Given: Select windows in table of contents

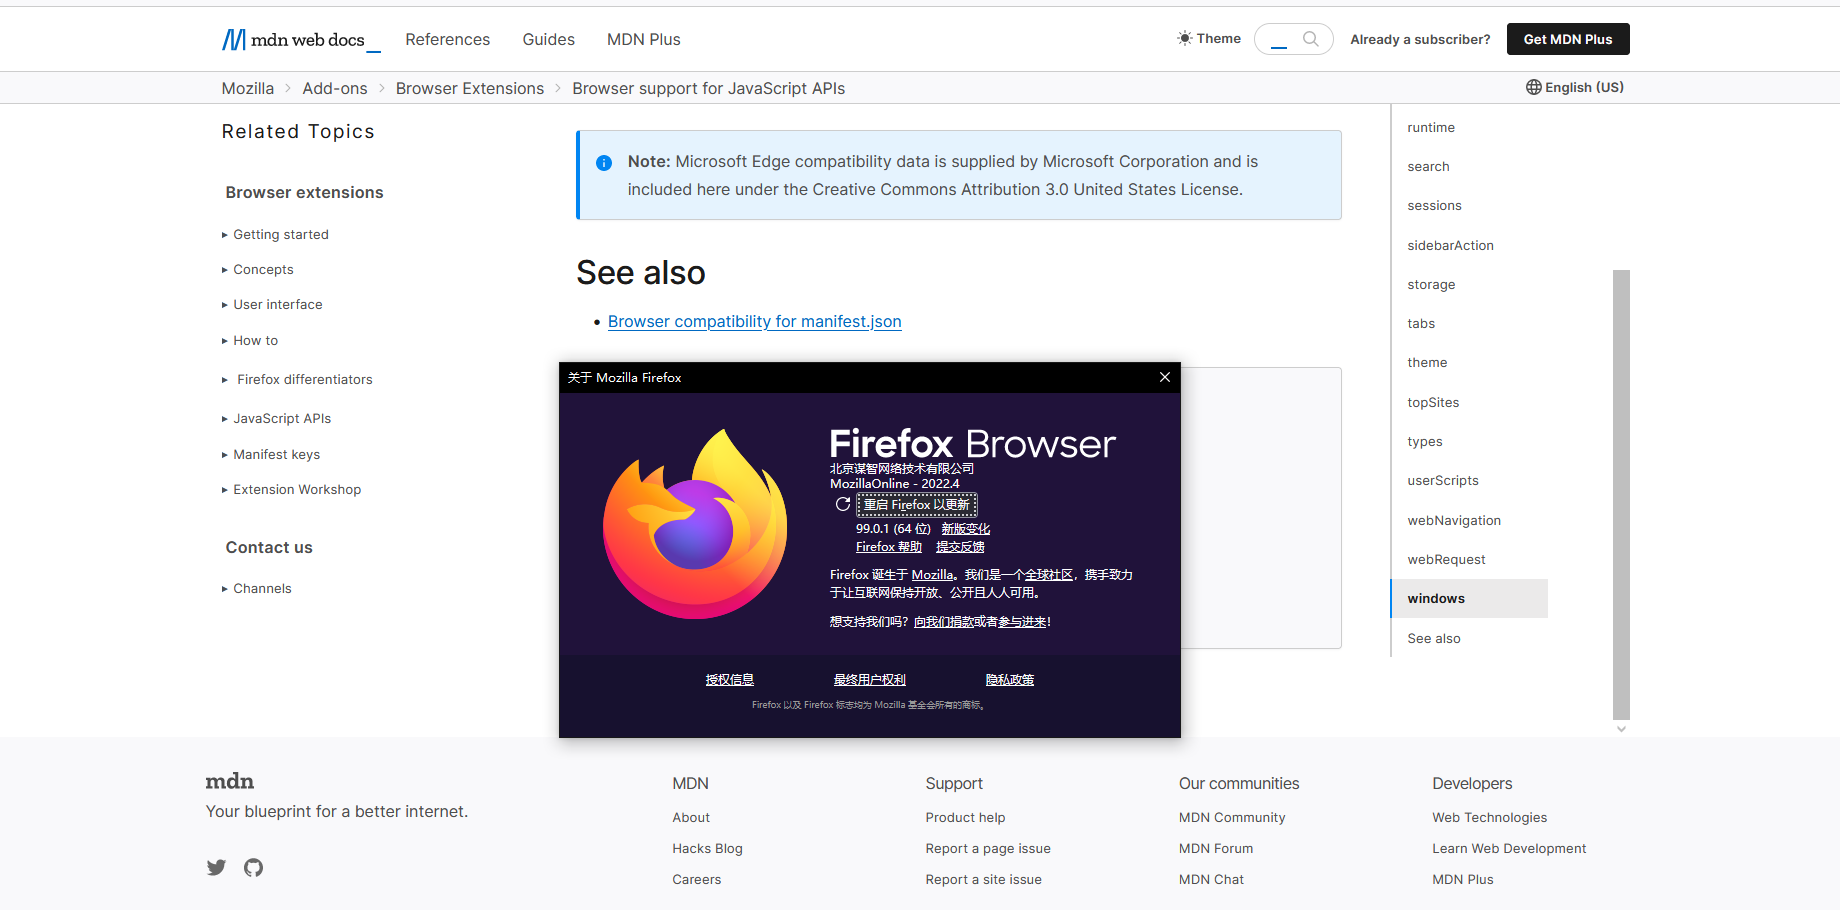Looking at the screenshot, I should (x=1469, y=599).
